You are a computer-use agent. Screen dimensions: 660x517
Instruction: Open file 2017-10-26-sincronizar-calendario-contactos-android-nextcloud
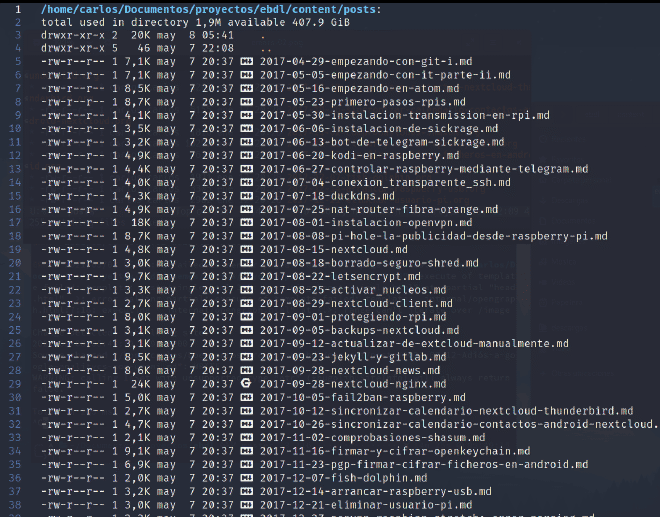pyautogui.click(x=459, y=424)
